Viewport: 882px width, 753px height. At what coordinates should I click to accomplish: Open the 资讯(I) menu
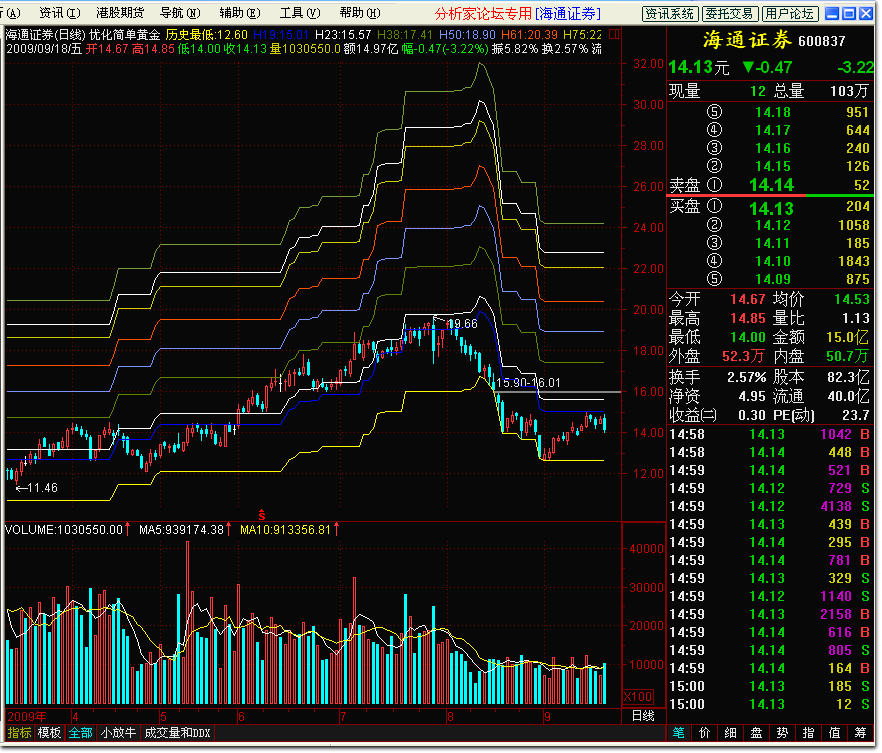[60, 13]
